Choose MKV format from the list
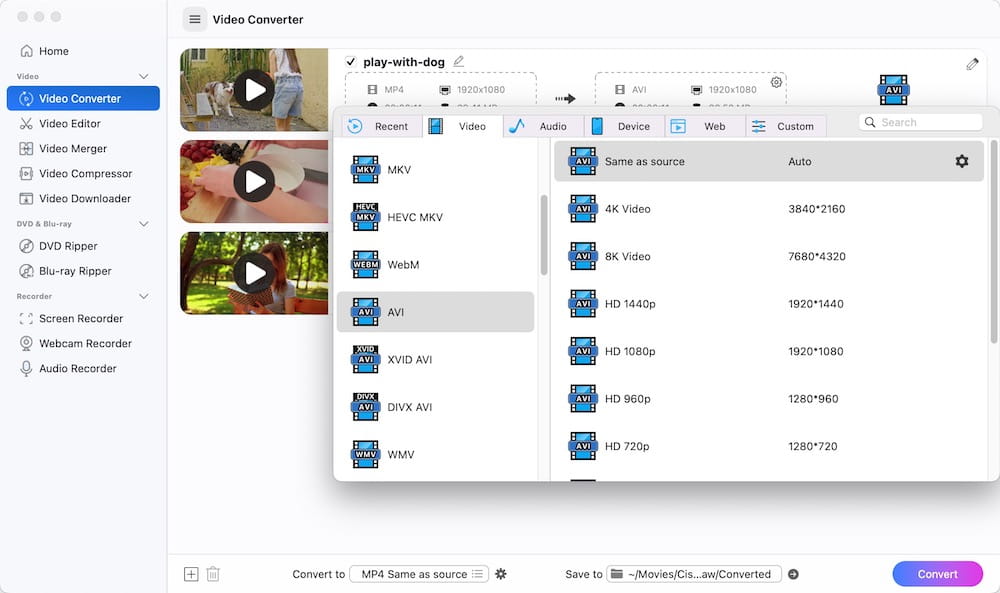The image size is (1000, 593). click(x=436, y=170)
